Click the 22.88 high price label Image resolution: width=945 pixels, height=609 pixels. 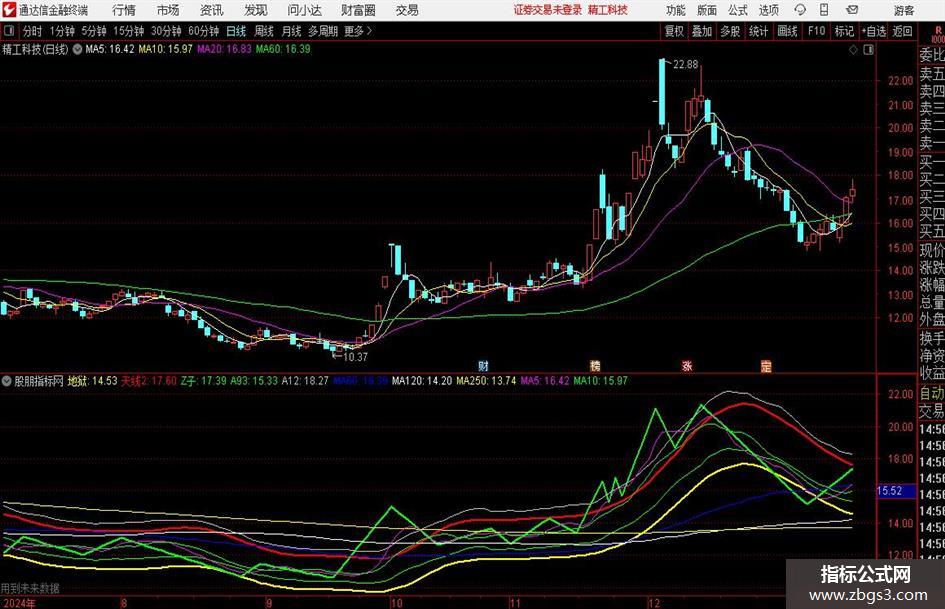pyautogui.click(x=685, y=65)
